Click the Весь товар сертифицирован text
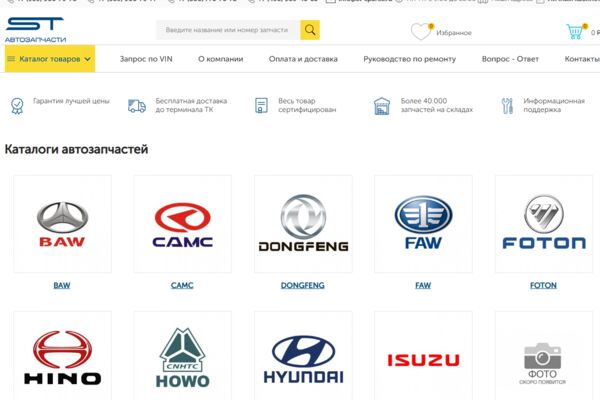This screenshot has width=600, height=400. [x=307, y=105]
